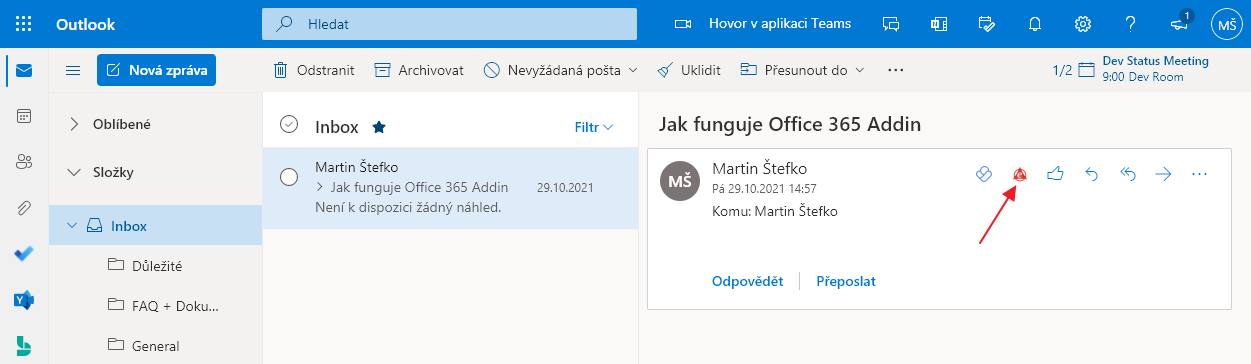Open Settings gear in header
This screenshot has height=364, width=1251.
[1082, 24]
